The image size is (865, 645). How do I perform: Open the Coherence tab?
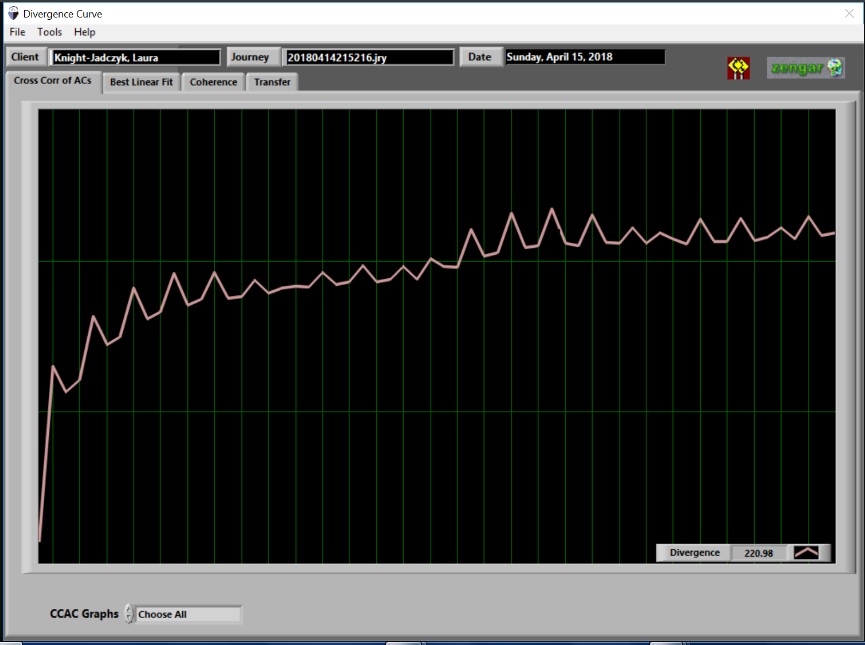213,82
